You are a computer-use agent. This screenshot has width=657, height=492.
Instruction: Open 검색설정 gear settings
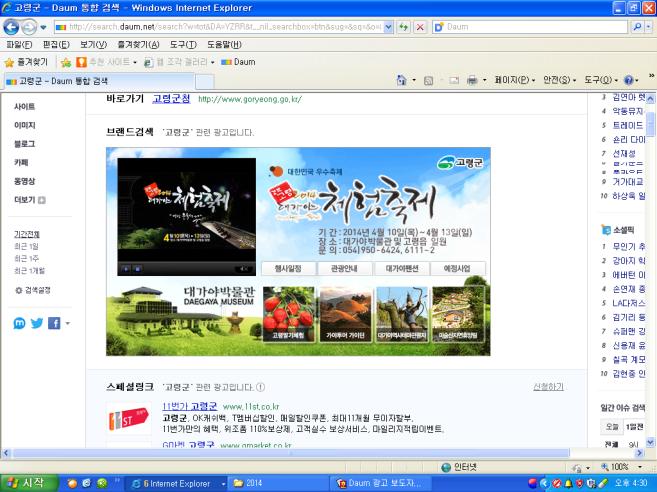point(33,290)
